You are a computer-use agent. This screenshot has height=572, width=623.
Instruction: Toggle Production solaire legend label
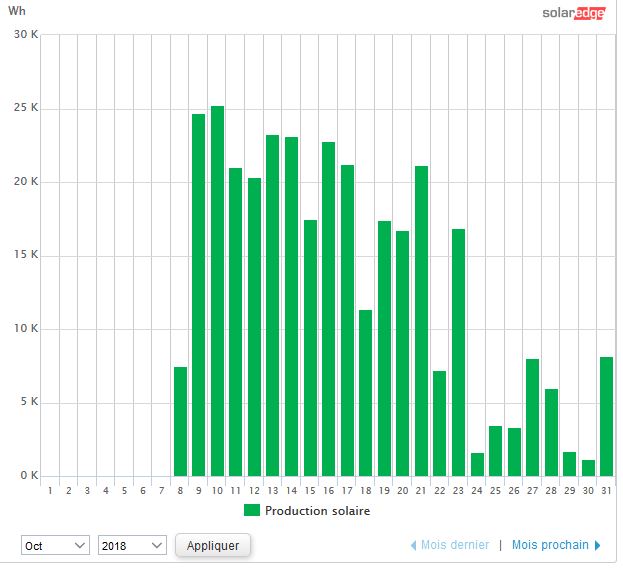317,511
